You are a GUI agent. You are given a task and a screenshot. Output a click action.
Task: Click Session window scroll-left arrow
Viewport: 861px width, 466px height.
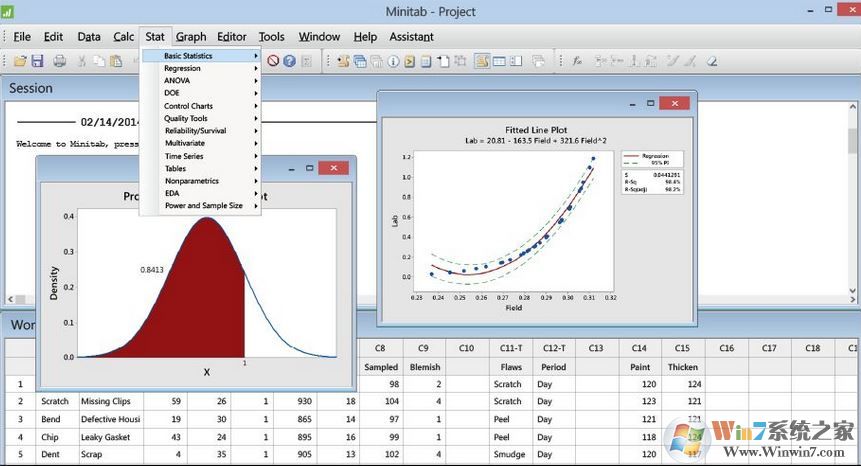point(10,299)
